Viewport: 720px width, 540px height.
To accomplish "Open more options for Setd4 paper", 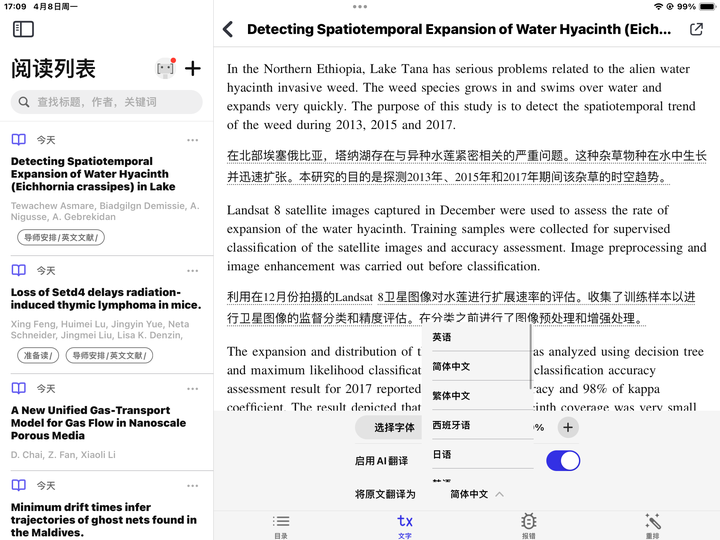I will (x=193, y=271).
